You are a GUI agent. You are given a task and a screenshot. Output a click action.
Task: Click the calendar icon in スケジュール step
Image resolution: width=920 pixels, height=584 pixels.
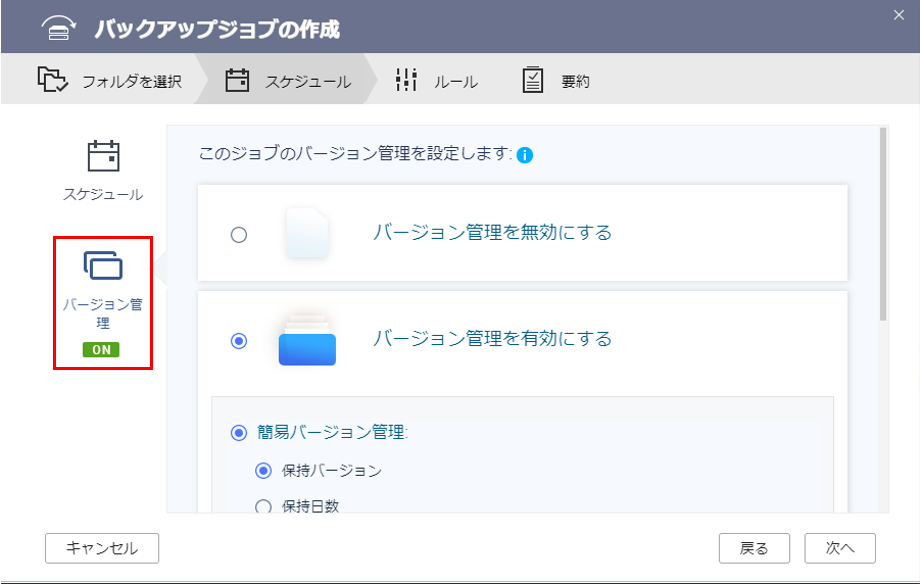[x=237, y=80]
